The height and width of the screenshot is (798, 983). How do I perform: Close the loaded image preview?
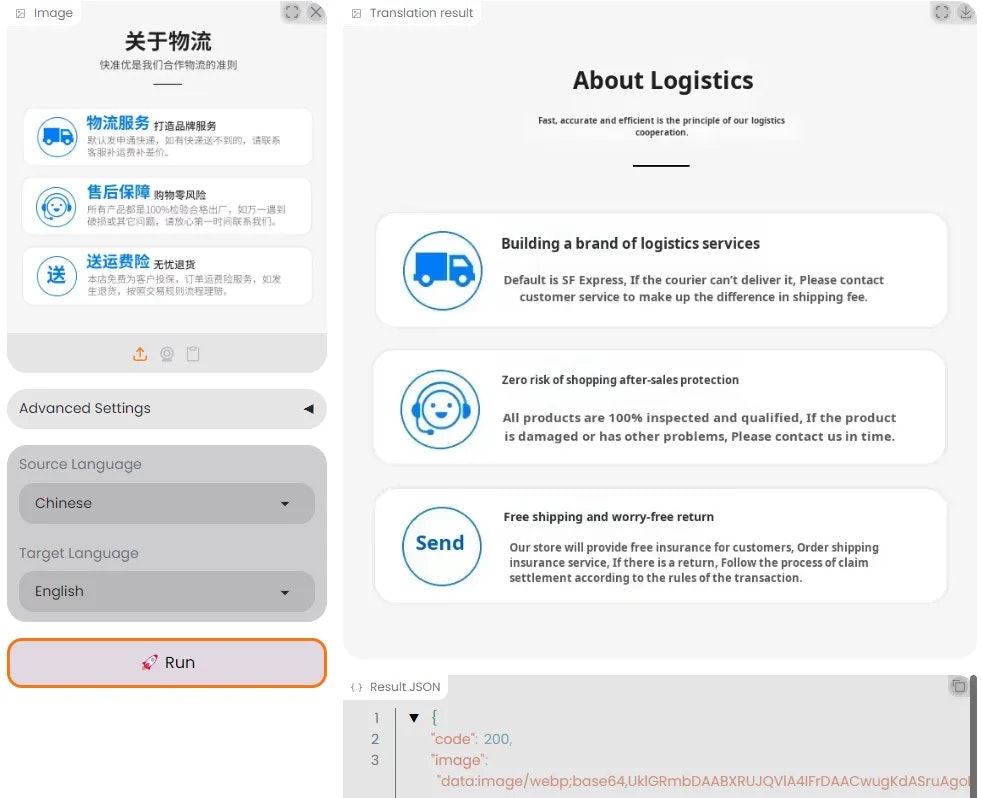click(317, 12)
